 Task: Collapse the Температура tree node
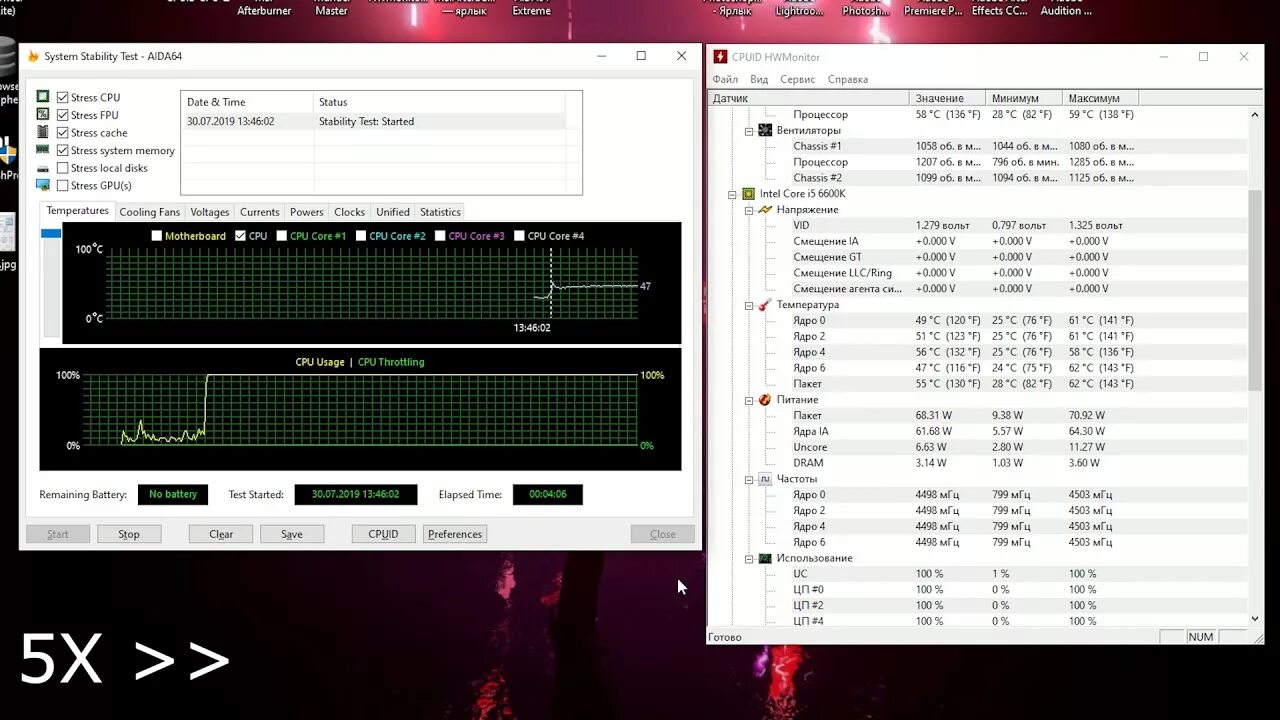pyautogui.click(x=749, y=304)
